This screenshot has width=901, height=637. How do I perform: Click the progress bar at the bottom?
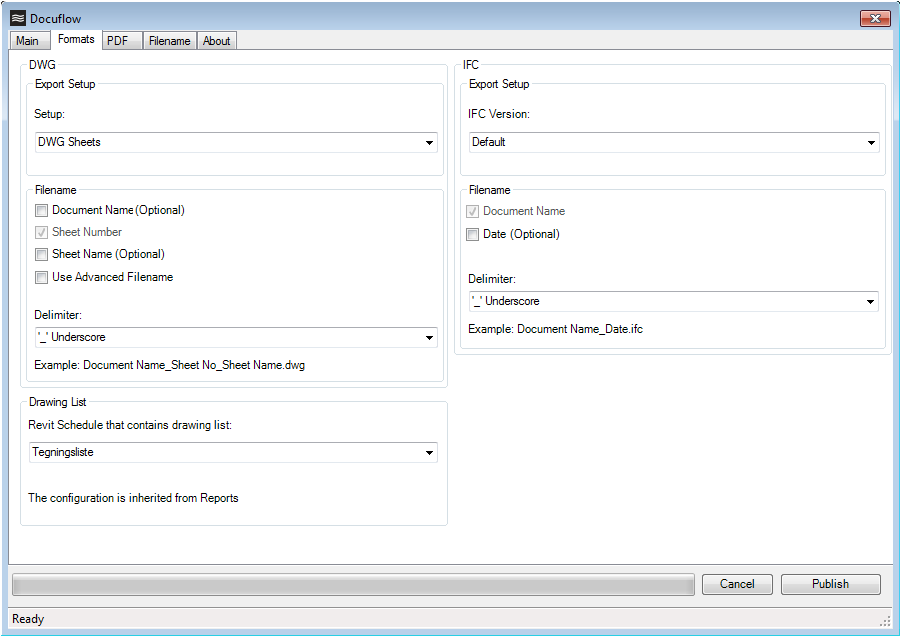354,584
